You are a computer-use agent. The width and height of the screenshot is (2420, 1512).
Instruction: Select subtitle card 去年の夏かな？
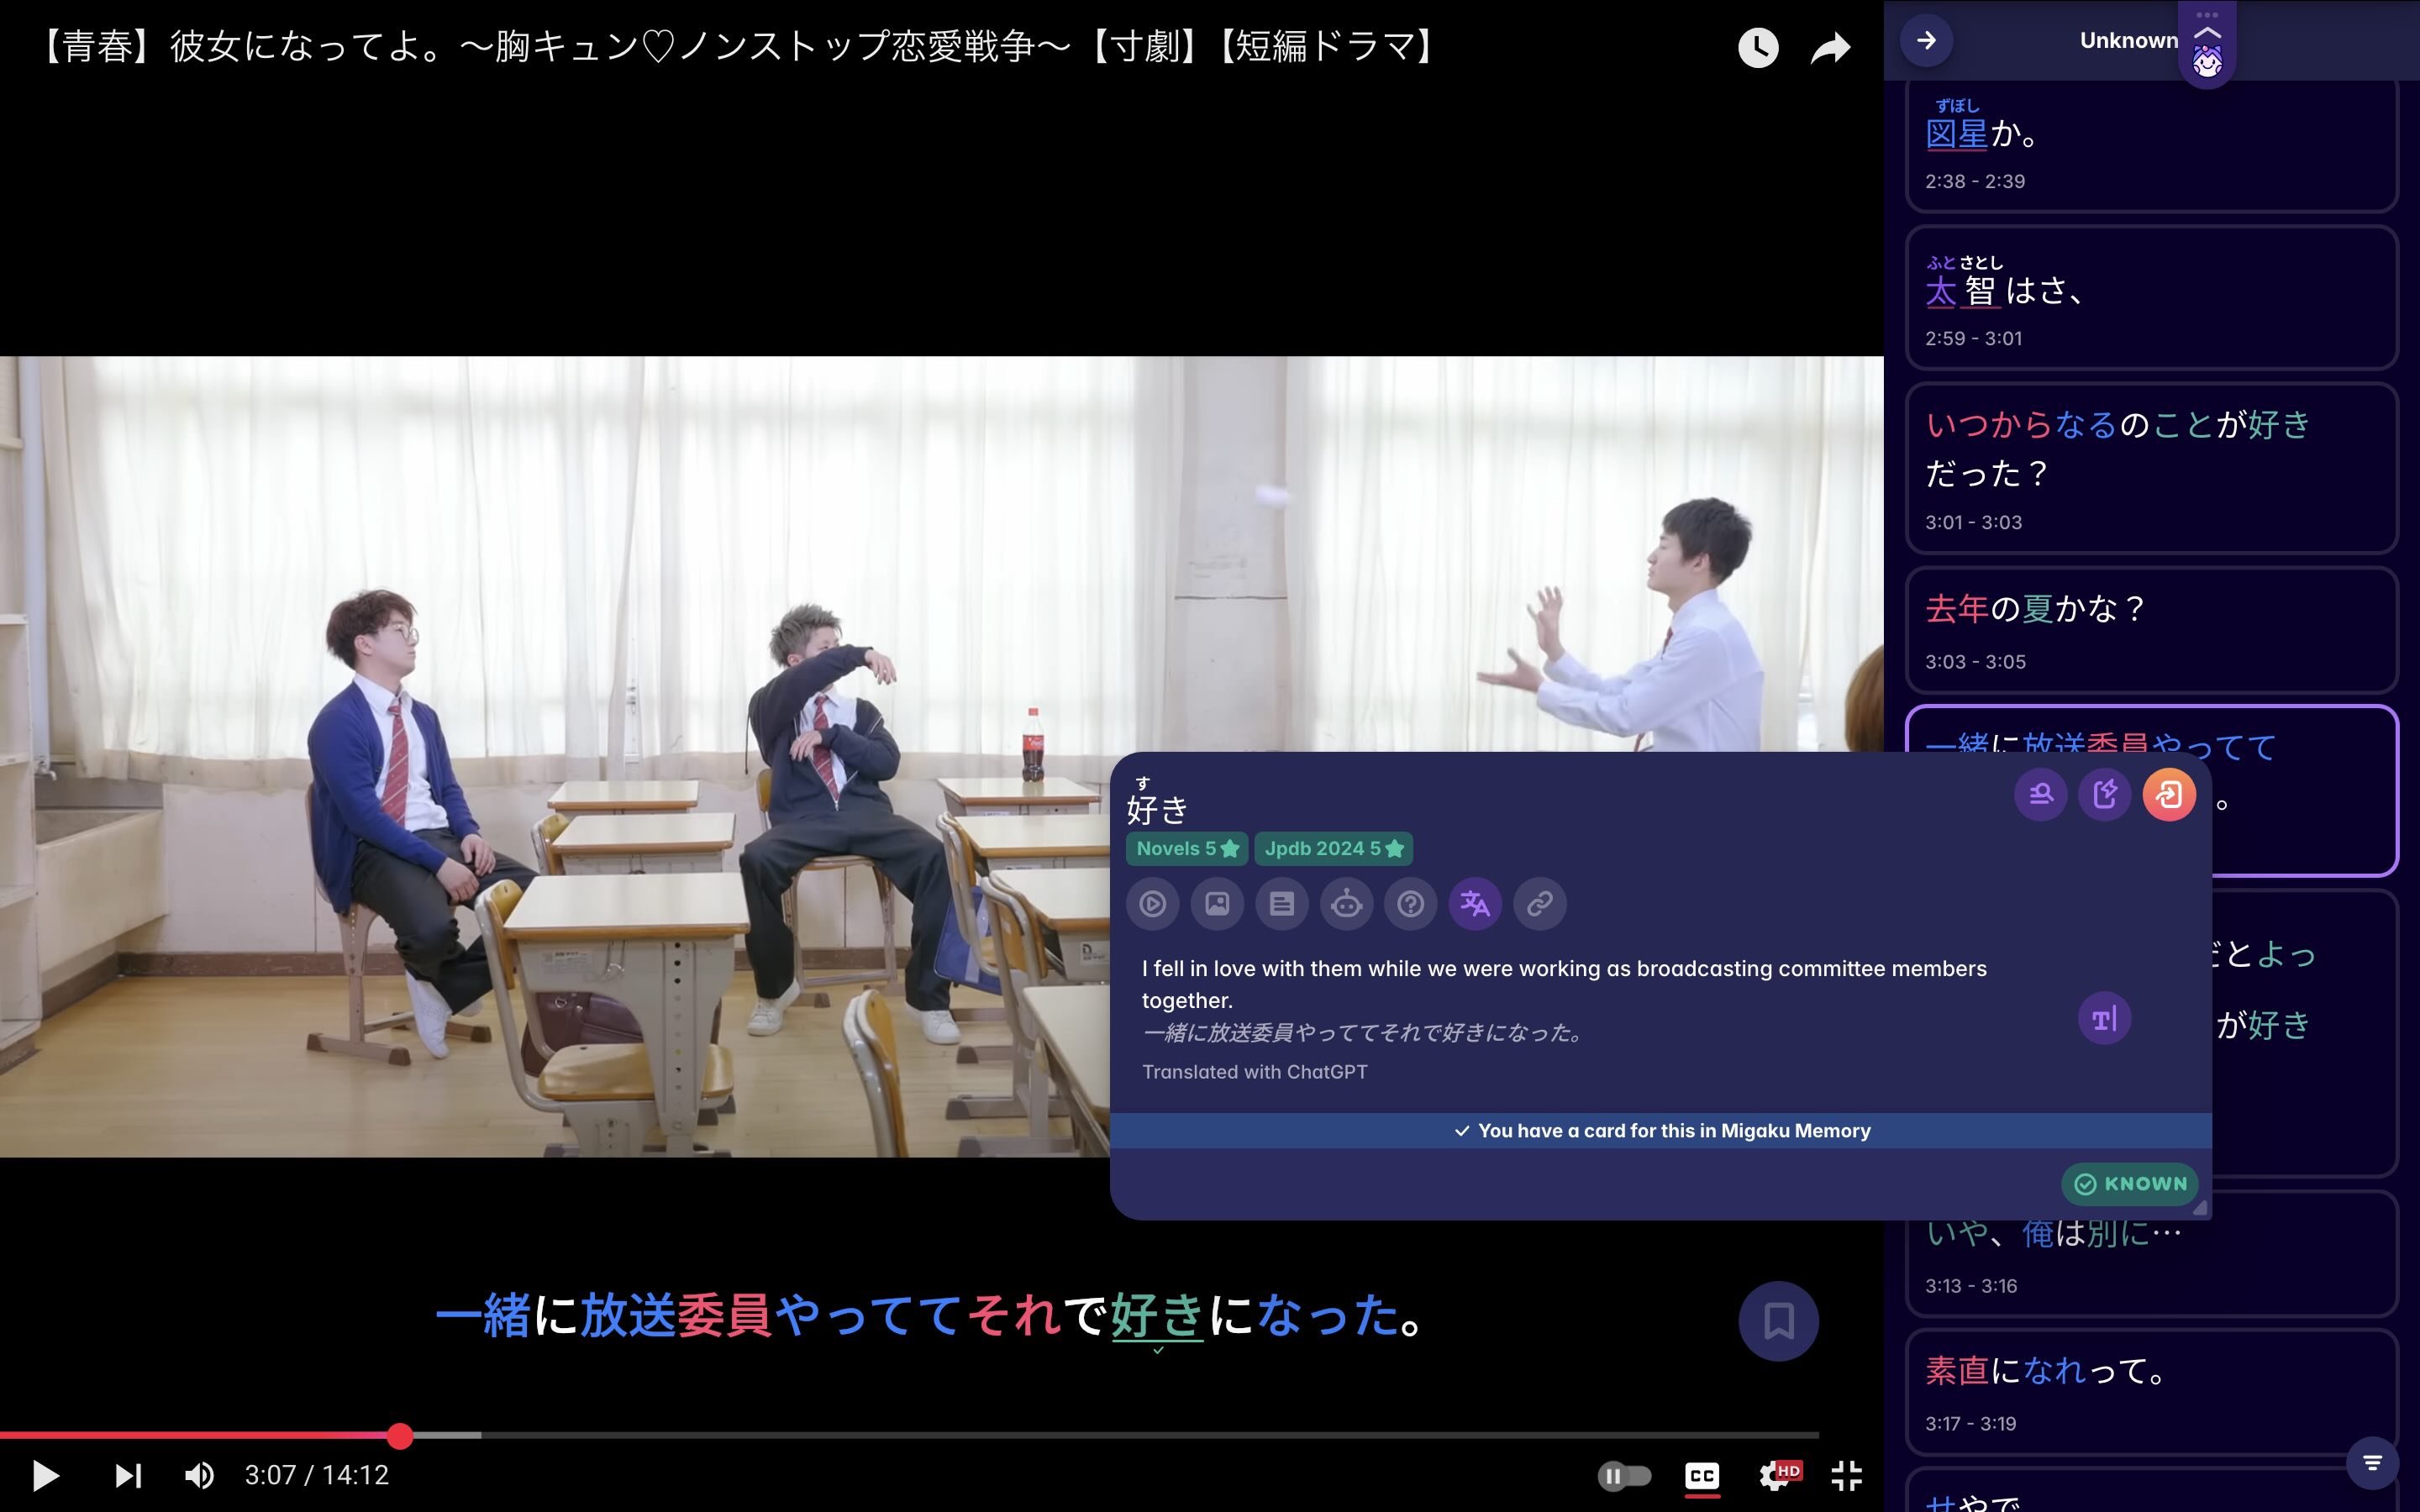2152,630
